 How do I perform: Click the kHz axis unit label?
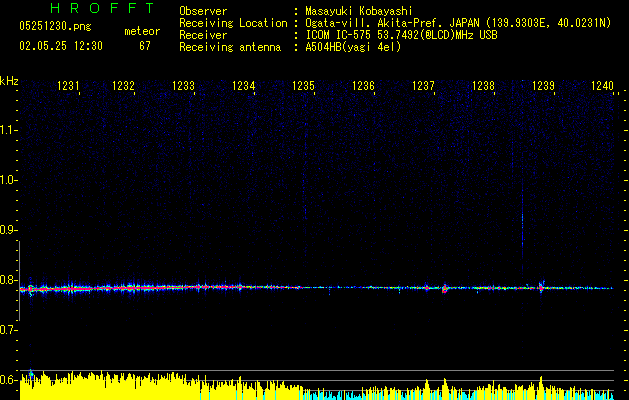pos(9,81)
